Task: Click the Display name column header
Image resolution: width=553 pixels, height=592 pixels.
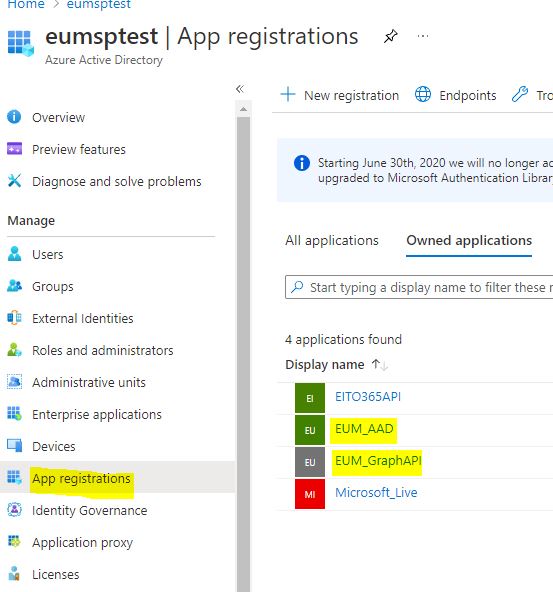Action: click(x=325, y=365)
